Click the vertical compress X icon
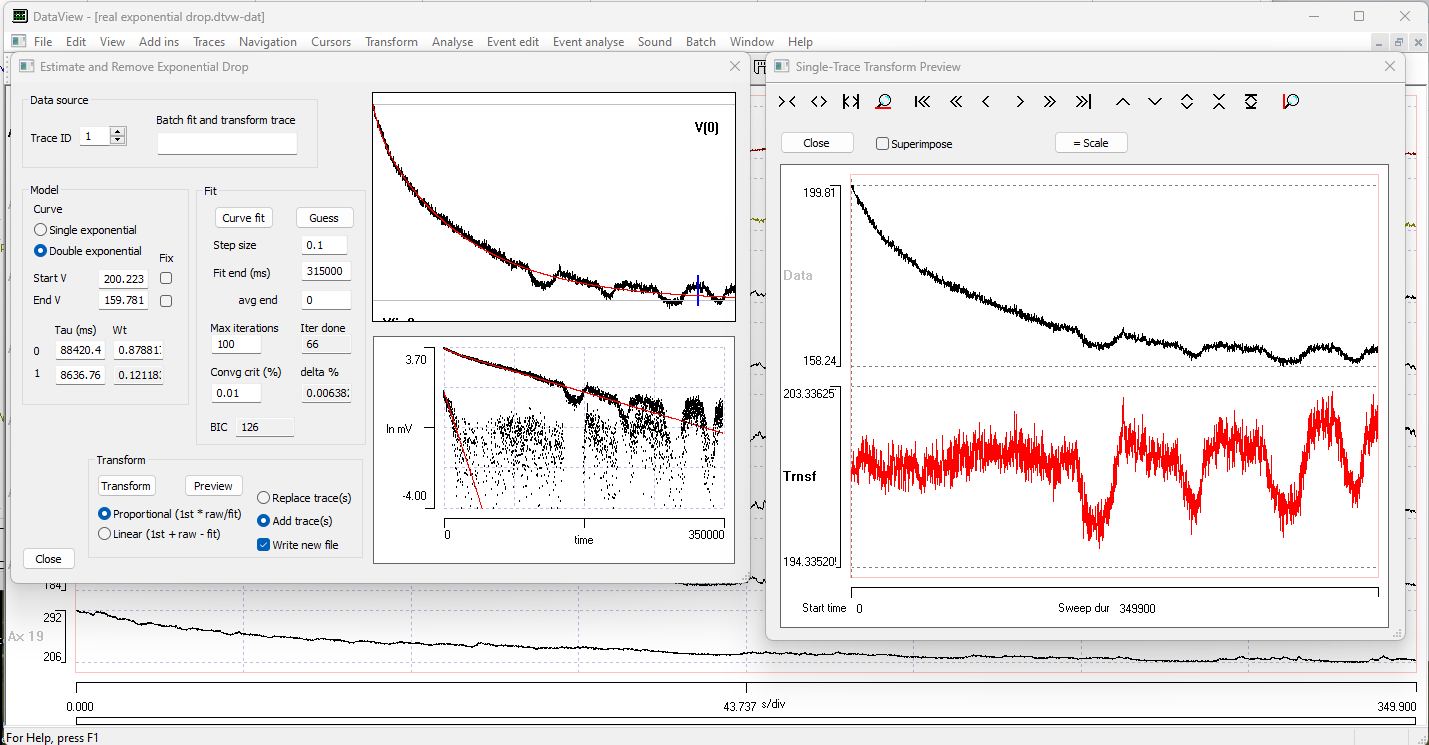Viewport: 1429px width, 745px height. tap(1219, 101)
